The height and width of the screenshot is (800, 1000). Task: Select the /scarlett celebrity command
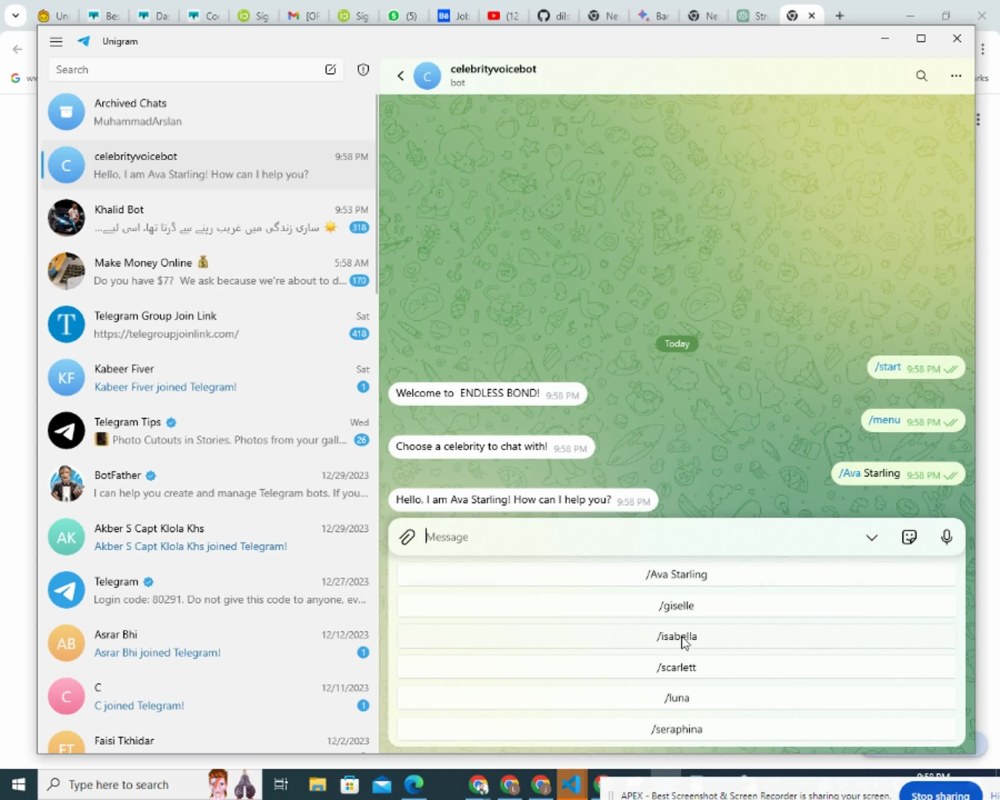coord(676,667)
